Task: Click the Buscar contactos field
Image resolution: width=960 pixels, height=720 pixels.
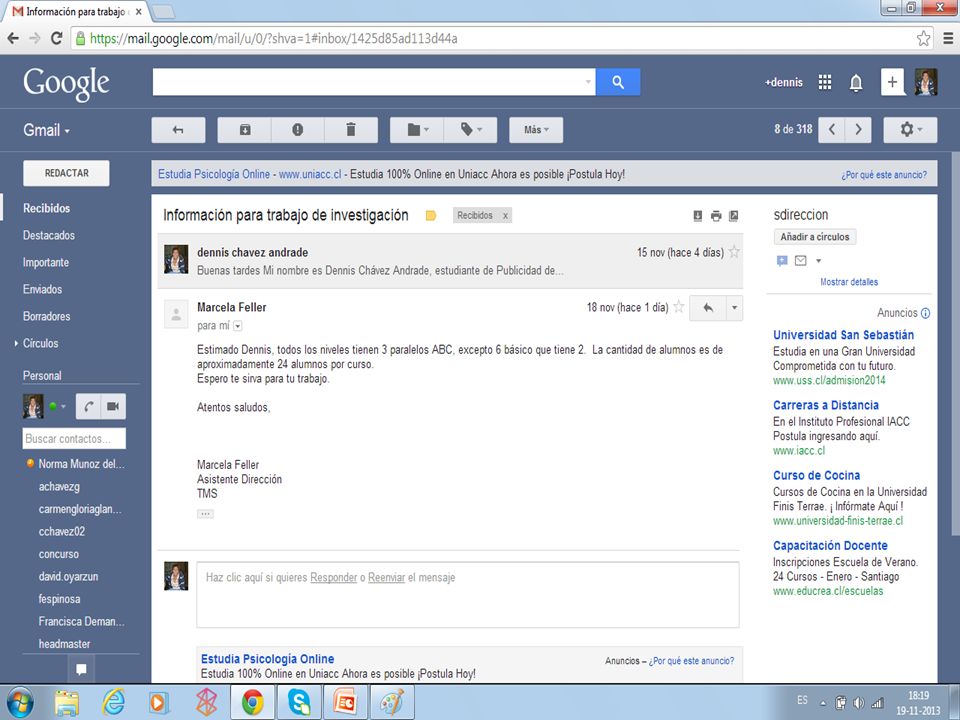Action: tap(74, 438)
